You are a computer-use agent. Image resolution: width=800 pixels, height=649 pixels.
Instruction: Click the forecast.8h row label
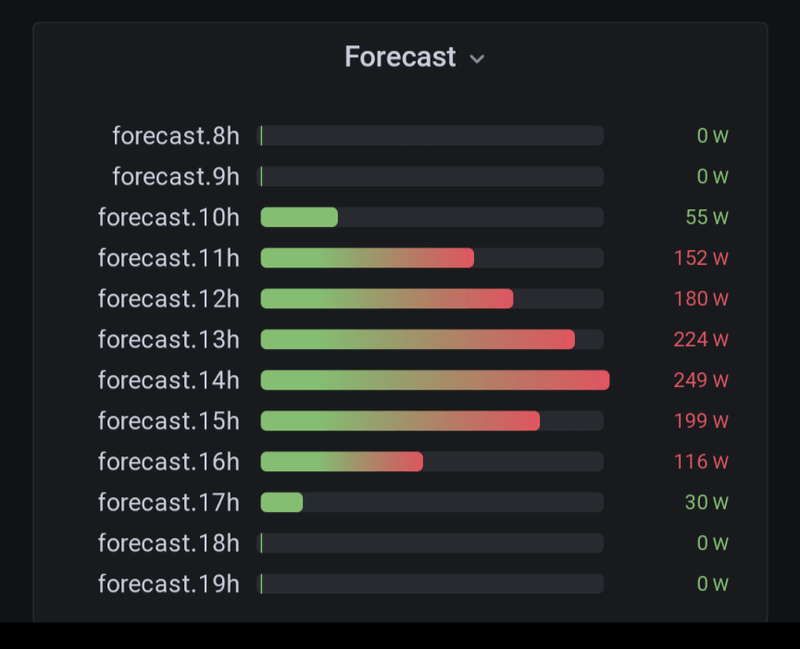[x=176, y=136]
